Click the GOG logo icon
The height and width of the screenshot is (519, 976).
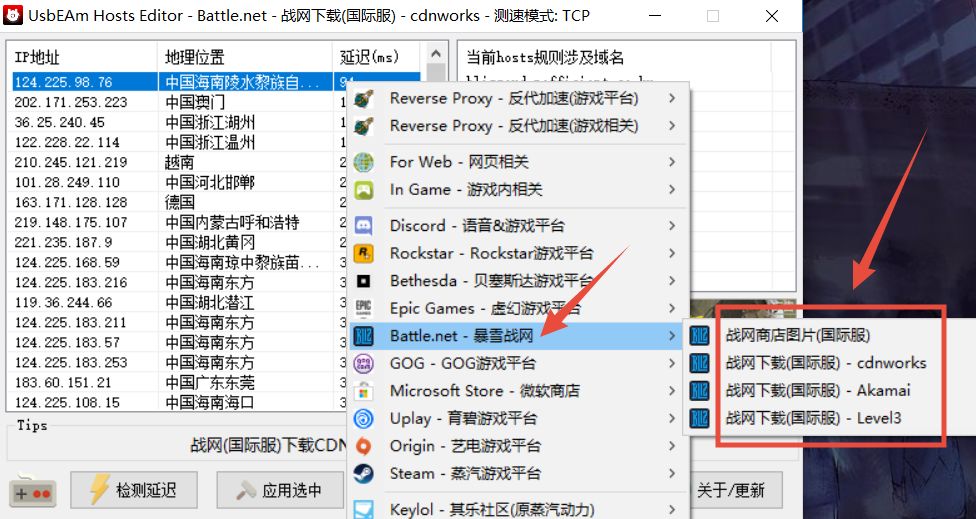tap(364, 363)
